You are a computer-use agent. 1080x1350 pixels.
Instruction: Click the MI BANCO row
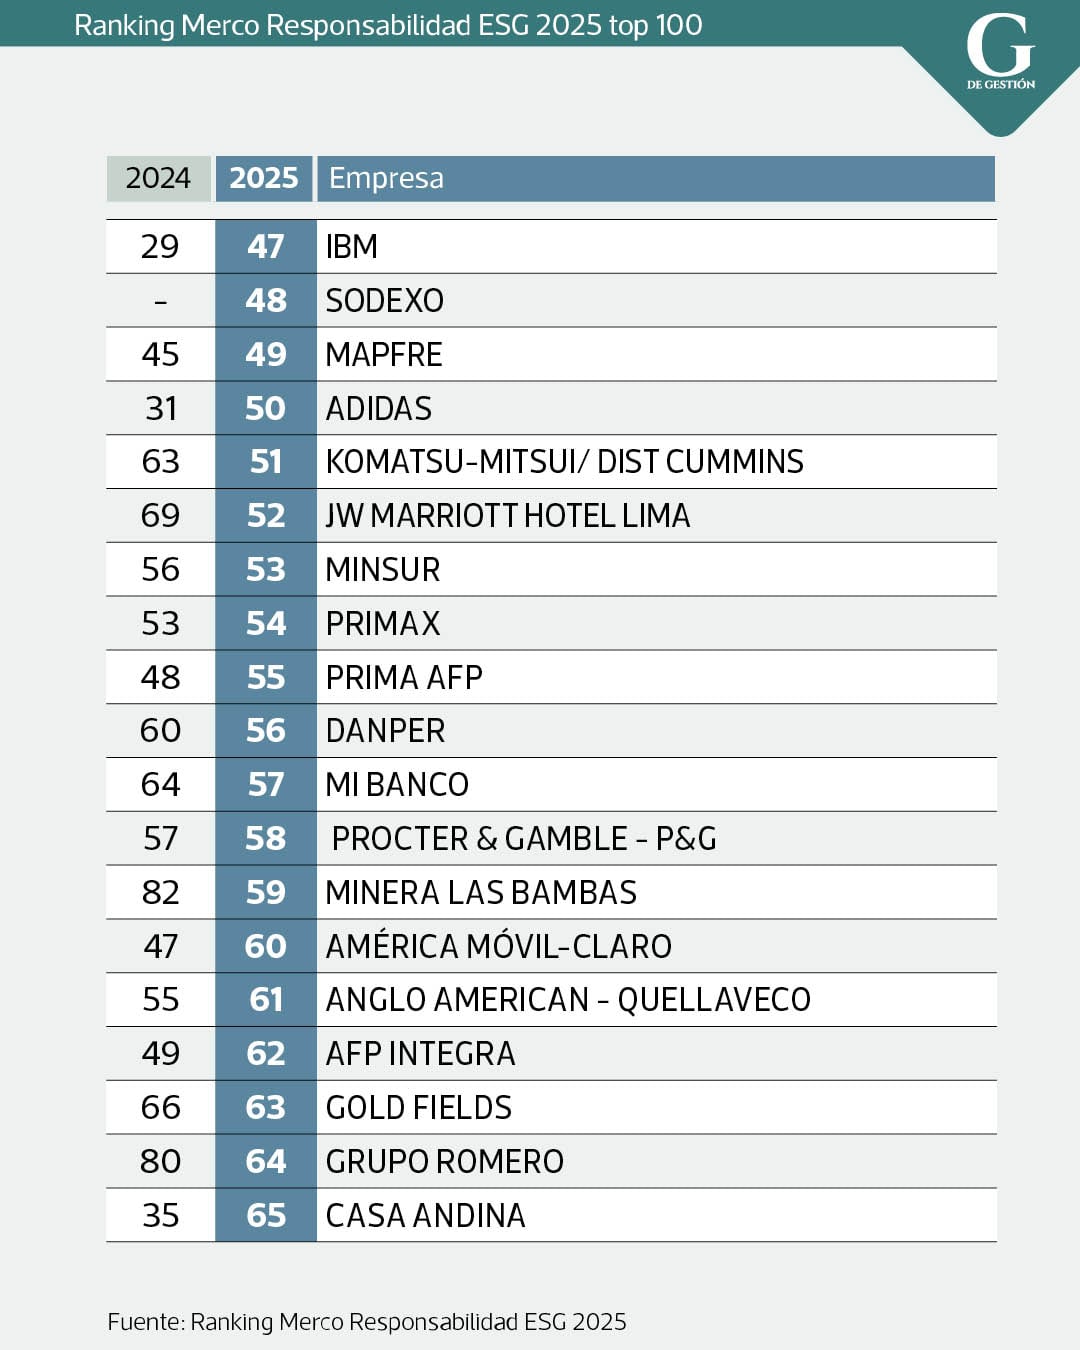coord(397,785)
